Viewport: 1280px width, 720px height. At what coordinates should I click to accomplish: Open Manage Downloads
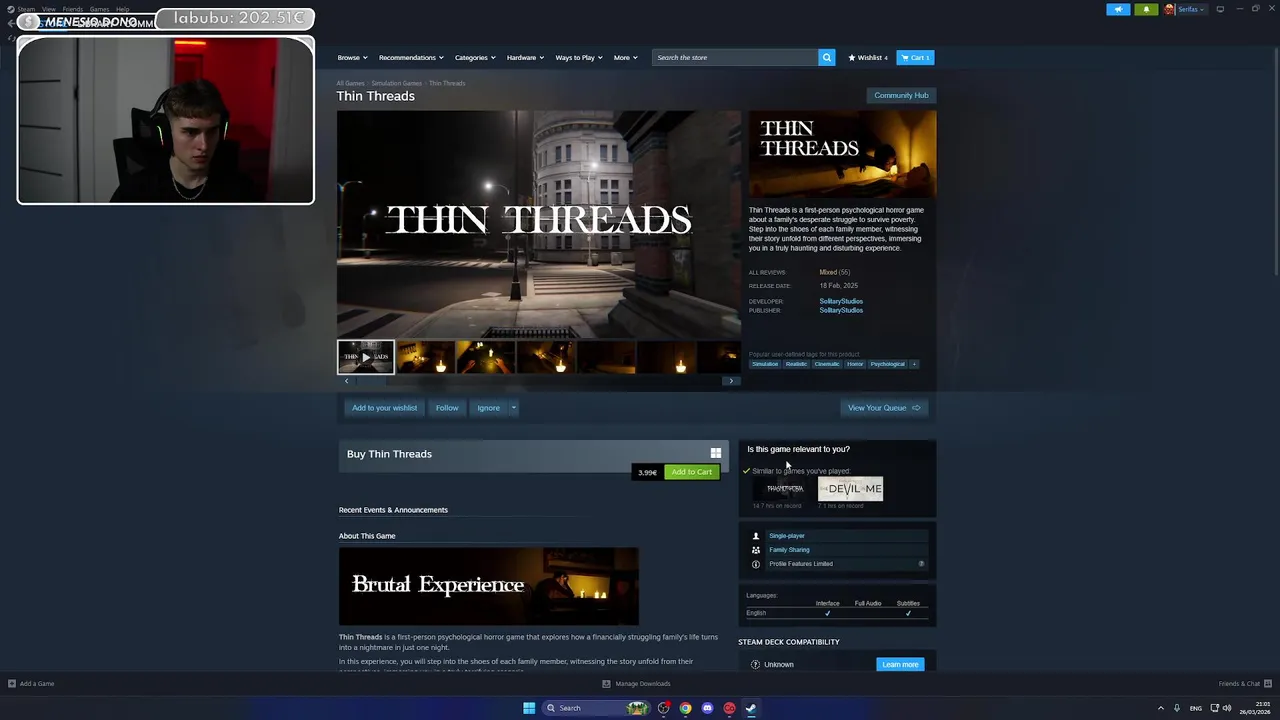637,684
